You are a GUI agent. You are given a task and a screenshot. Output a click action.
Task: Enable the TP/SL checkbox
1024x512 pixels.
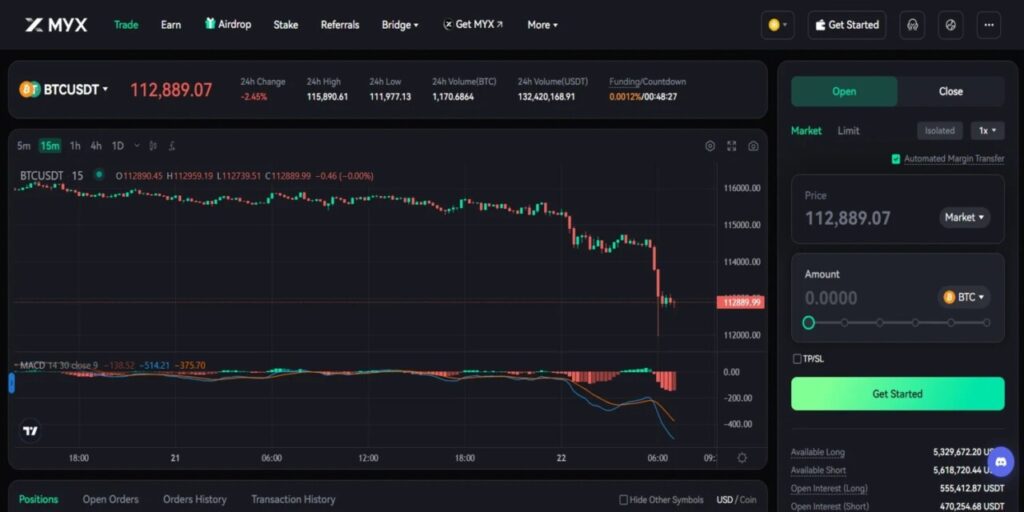[x=797, y=358]
